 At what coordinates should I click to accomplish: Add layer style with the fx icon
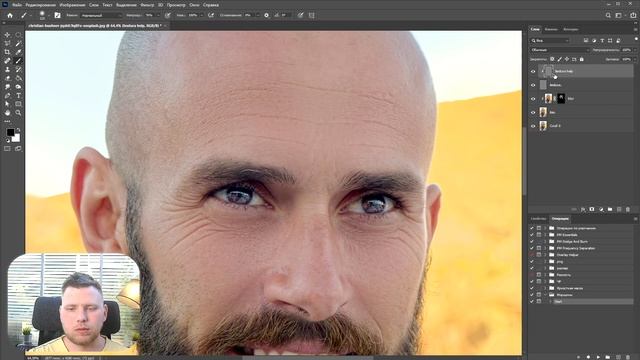coord(583,209)
